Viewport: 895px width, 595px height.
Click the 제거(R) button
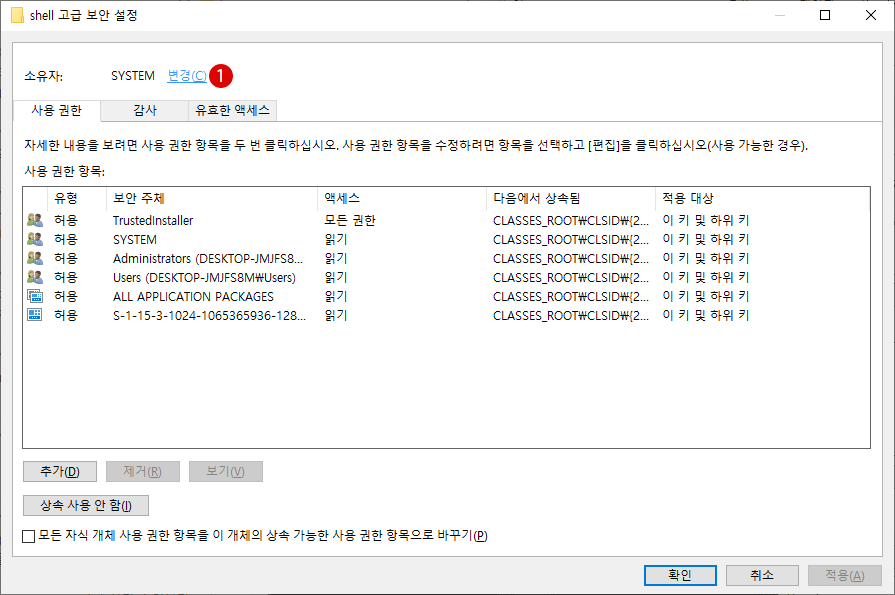tap(143, 472)
